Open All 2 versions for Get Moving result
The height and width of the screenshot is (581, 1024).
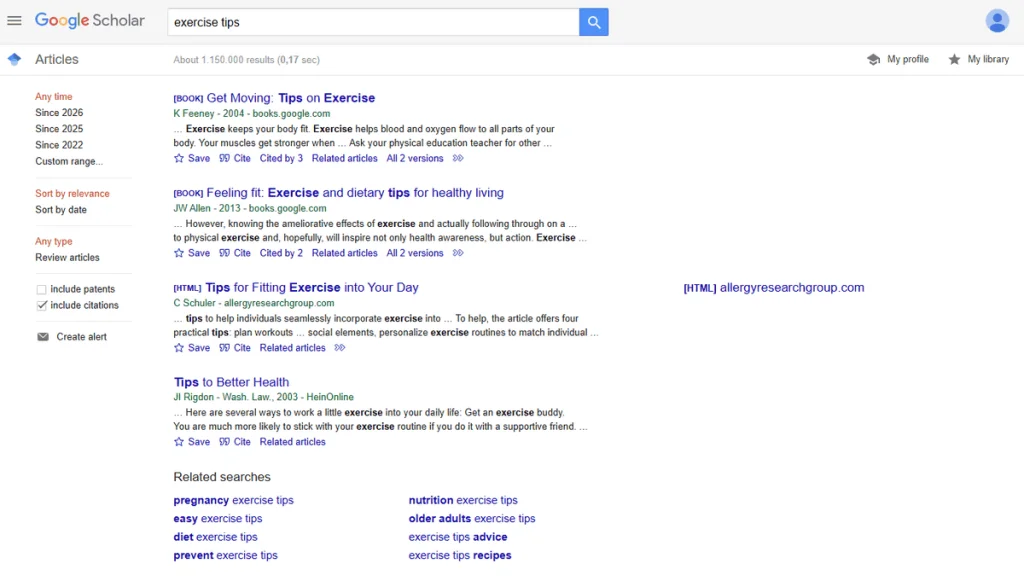[x=414, y=158]
